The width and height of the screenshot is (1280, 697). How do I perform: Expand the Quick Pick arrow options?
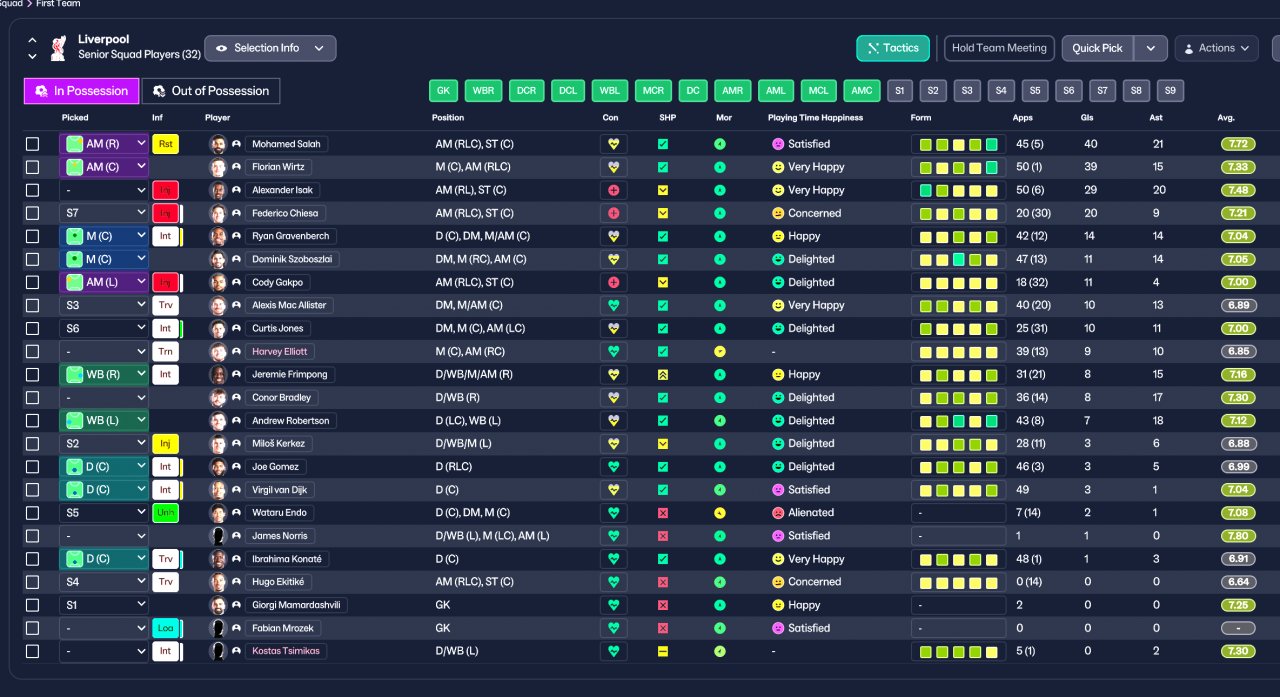[x=1152, y=48]
